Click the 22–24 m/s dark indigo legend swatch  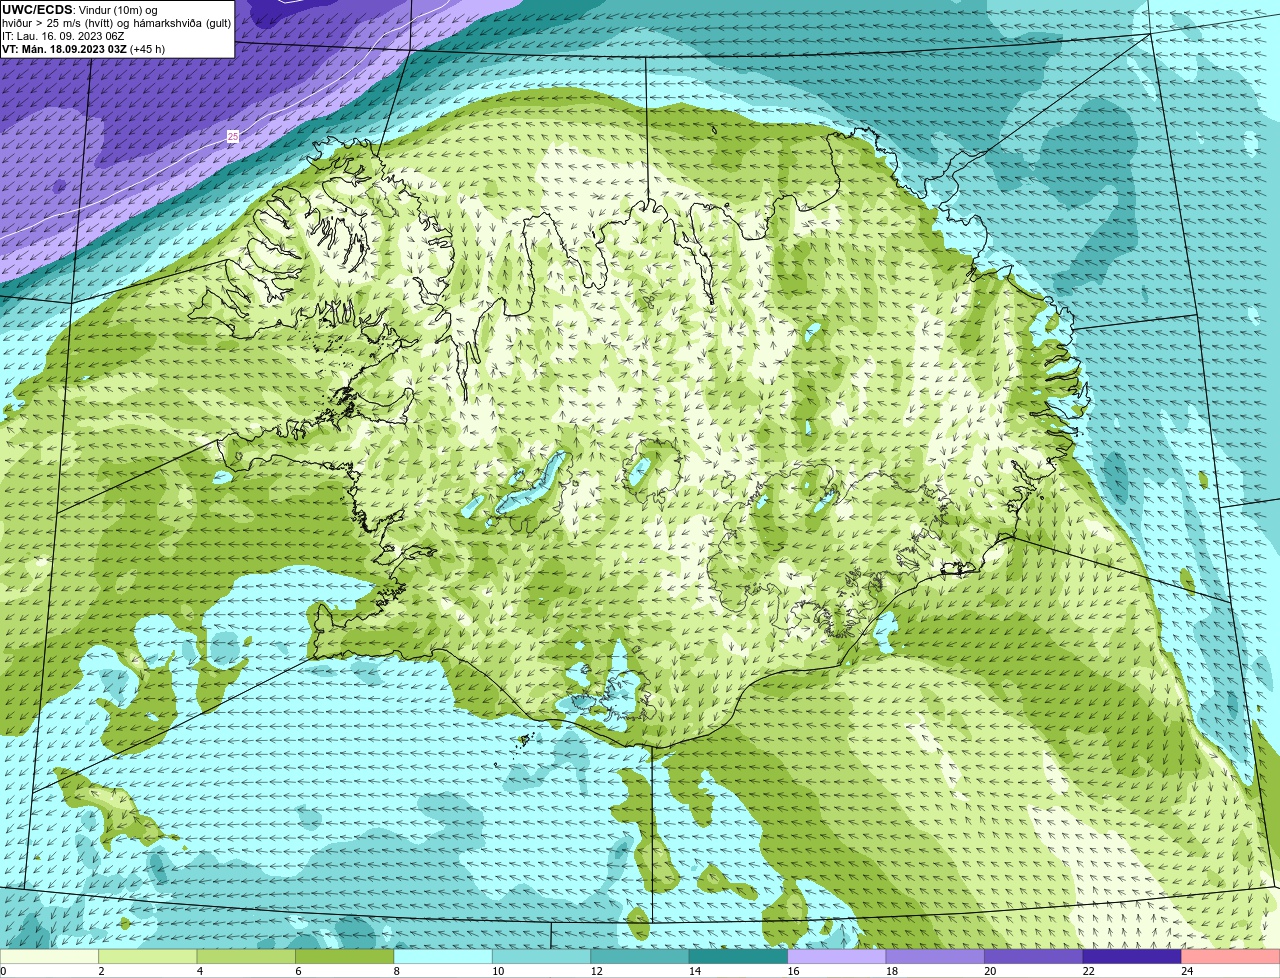point(1132,957)
